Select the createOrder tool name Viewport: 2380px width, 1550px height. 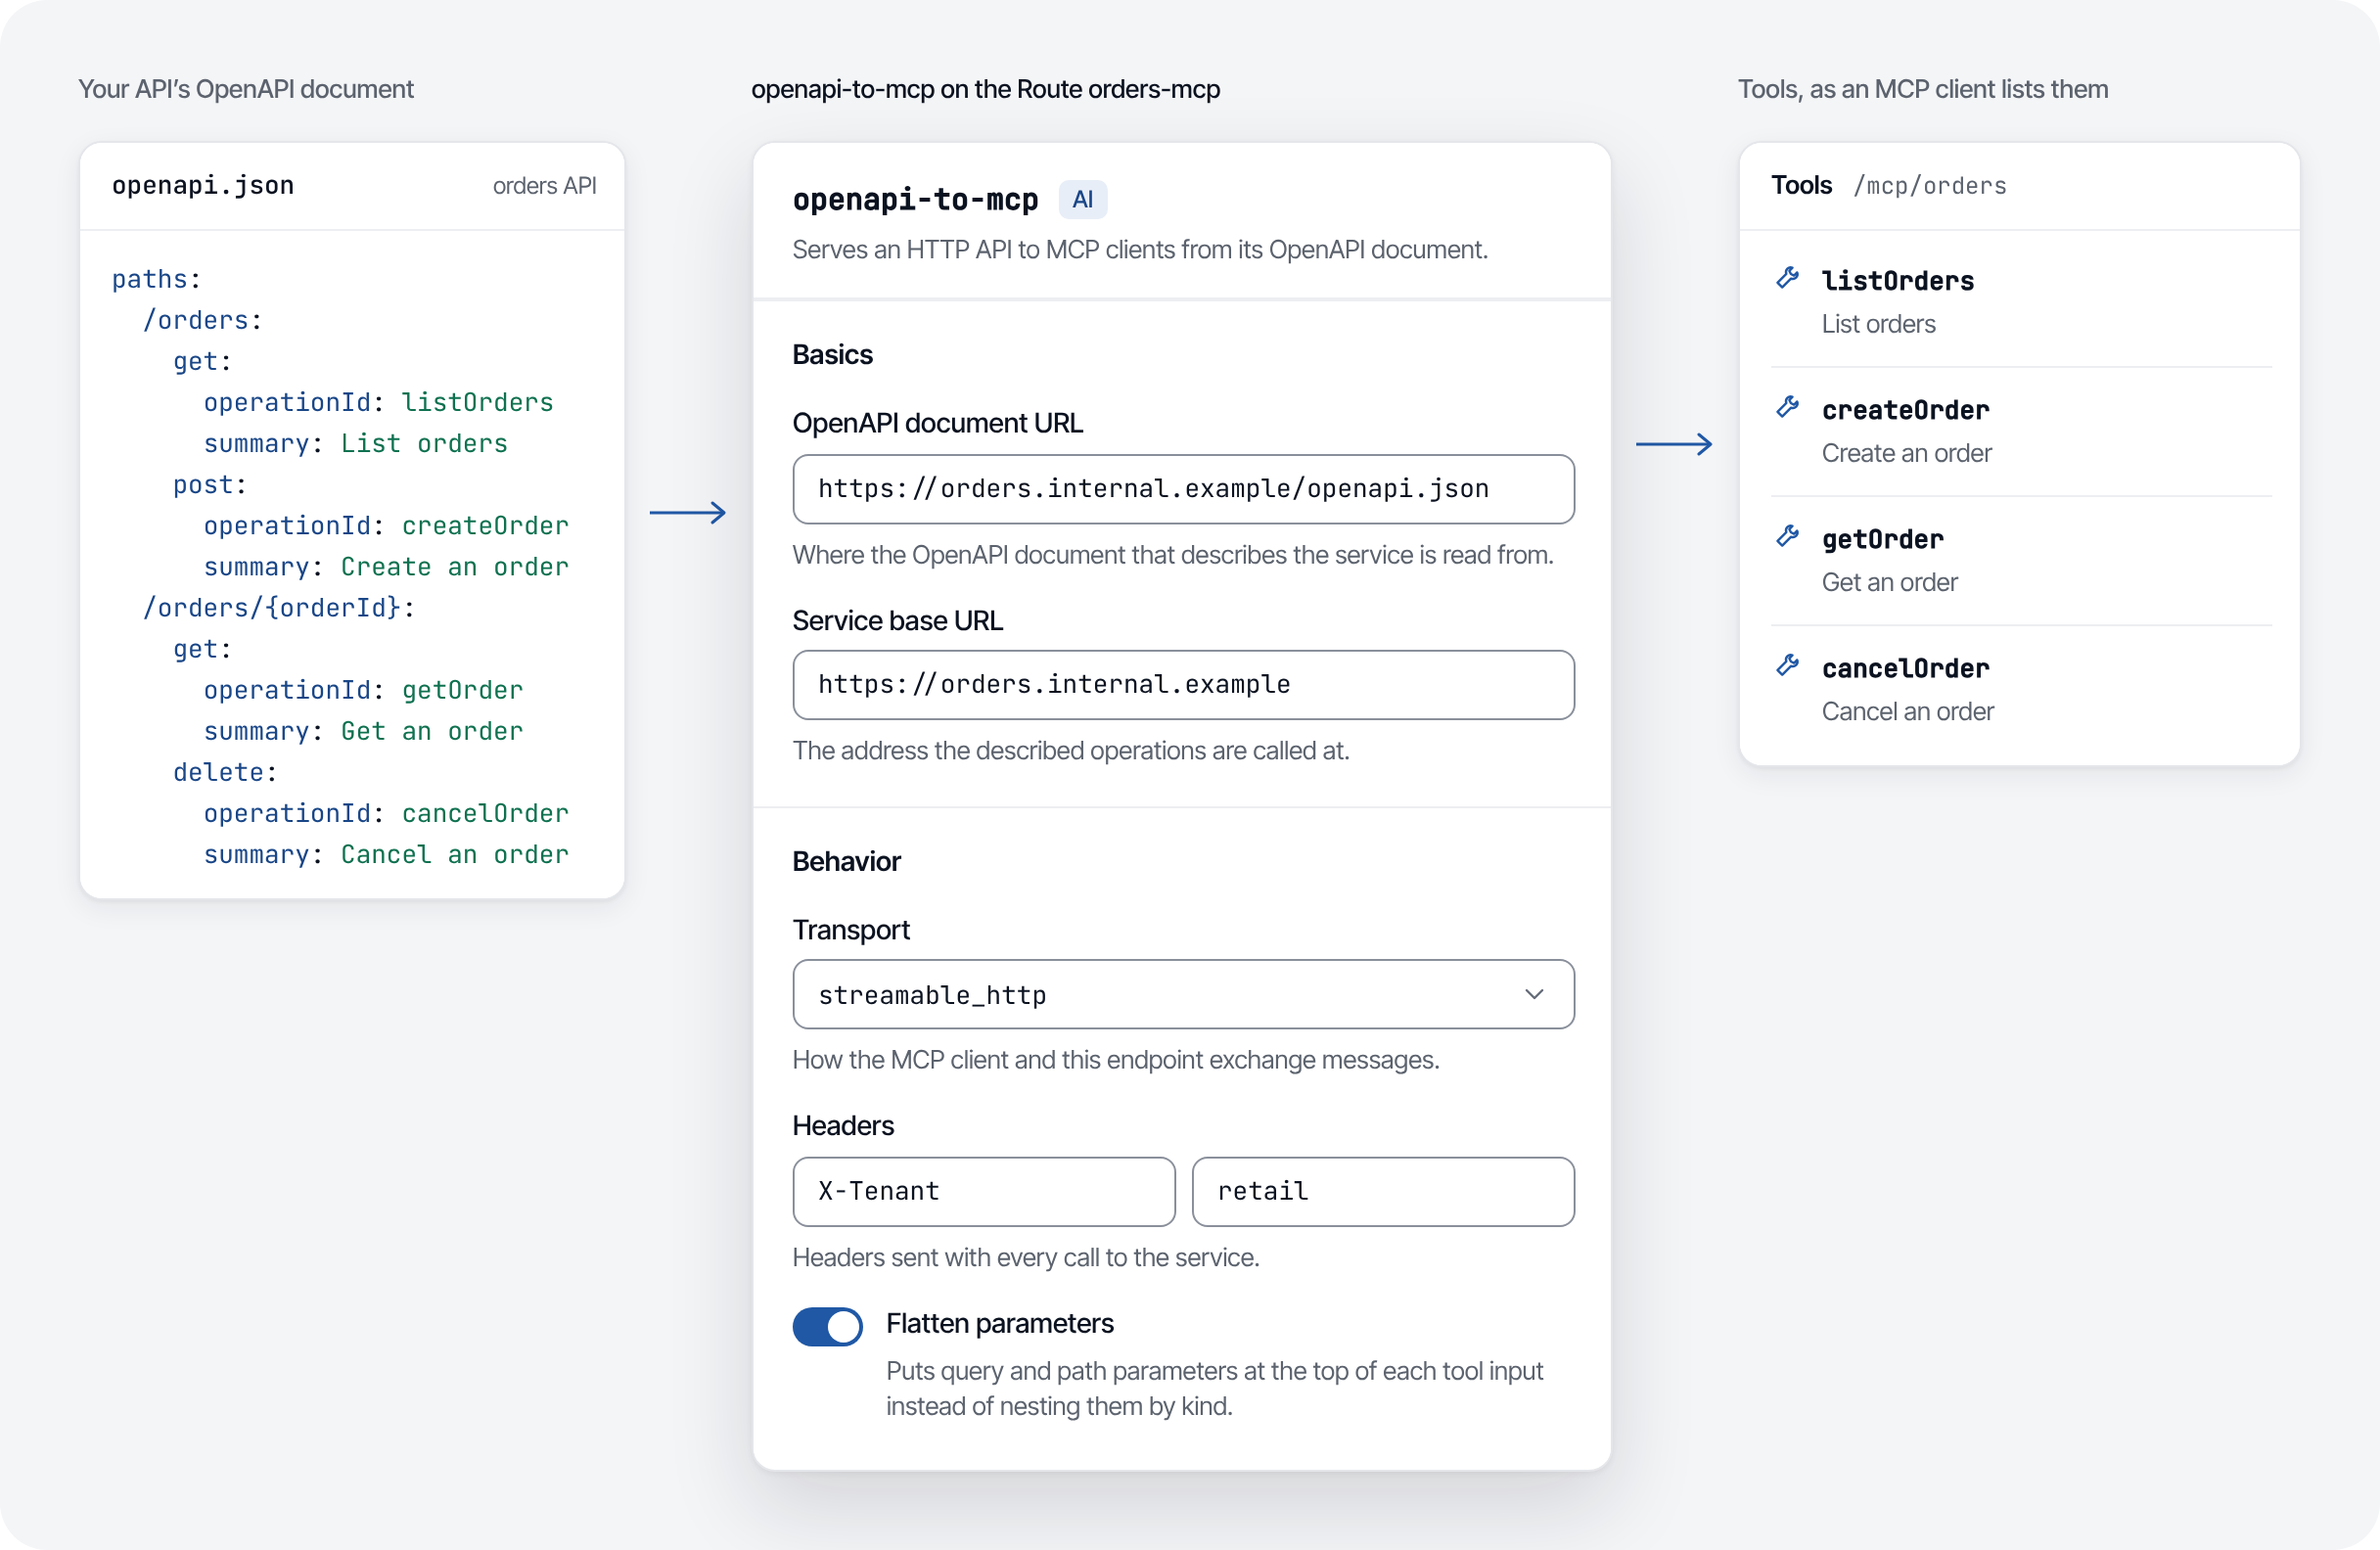pyautogui.click(x=1905, y=410)
